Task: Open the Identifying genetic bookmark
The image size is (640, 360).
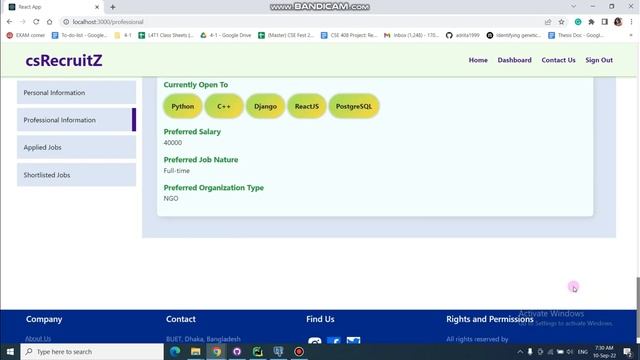Action: point(514,36)
